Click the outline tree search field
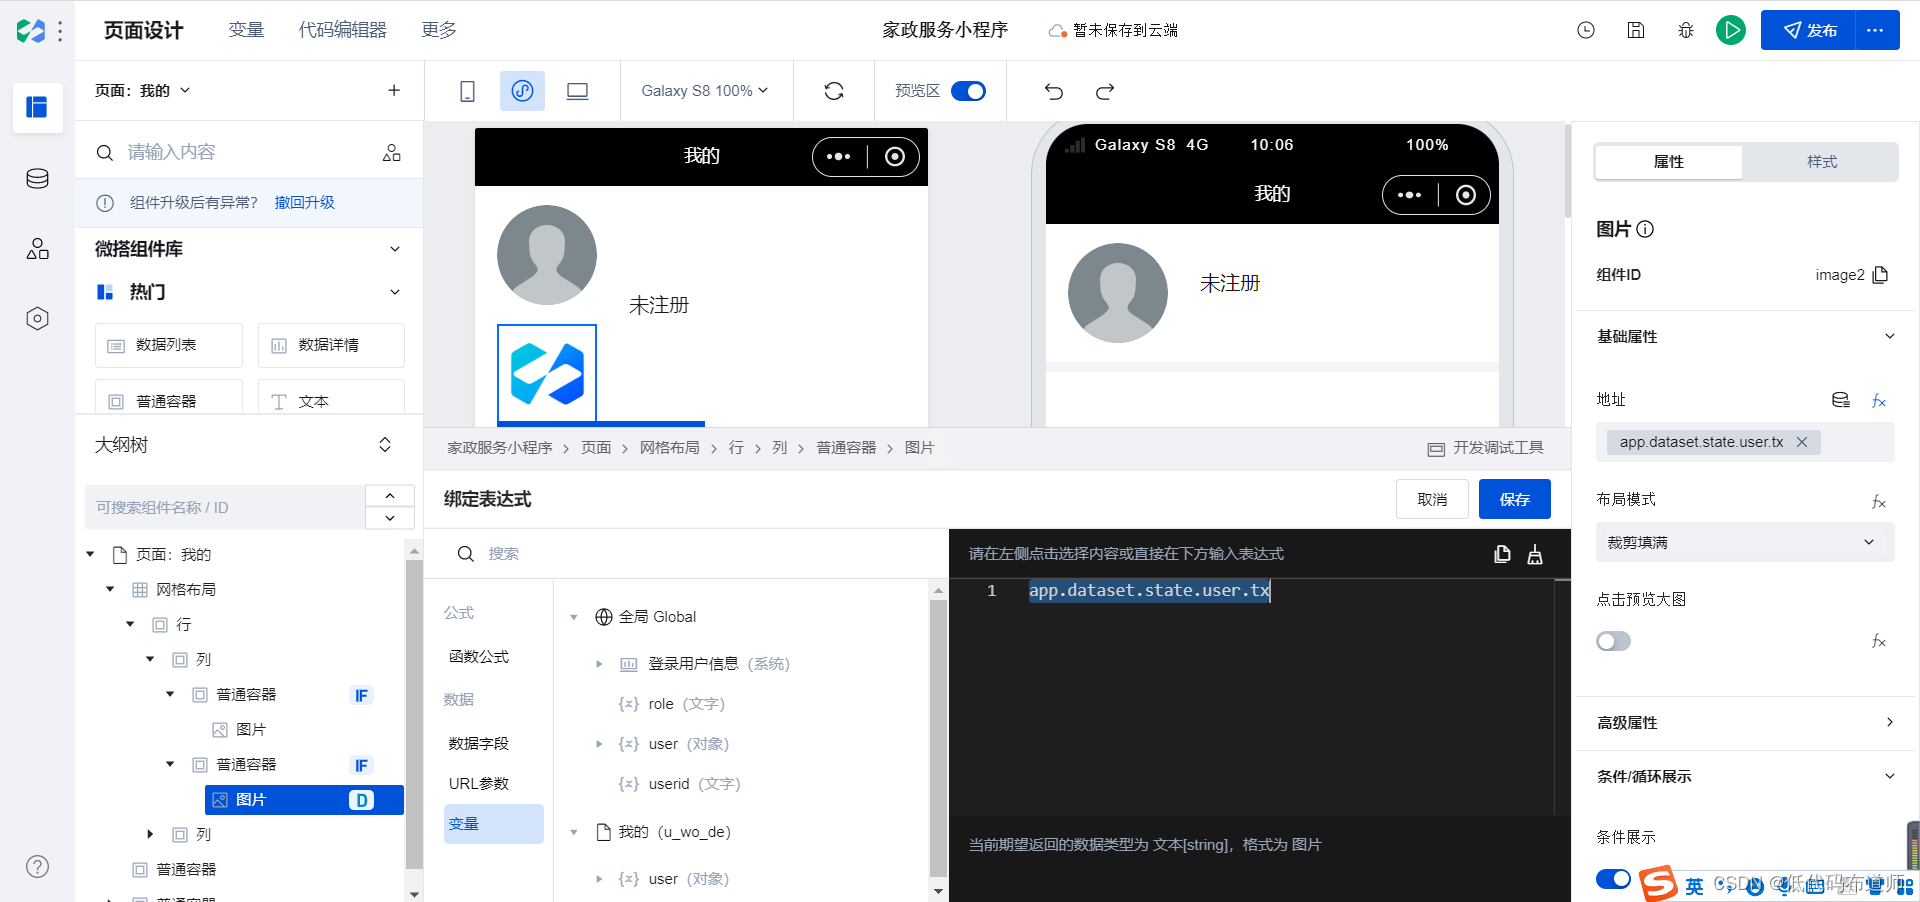 tap(225, 508)
